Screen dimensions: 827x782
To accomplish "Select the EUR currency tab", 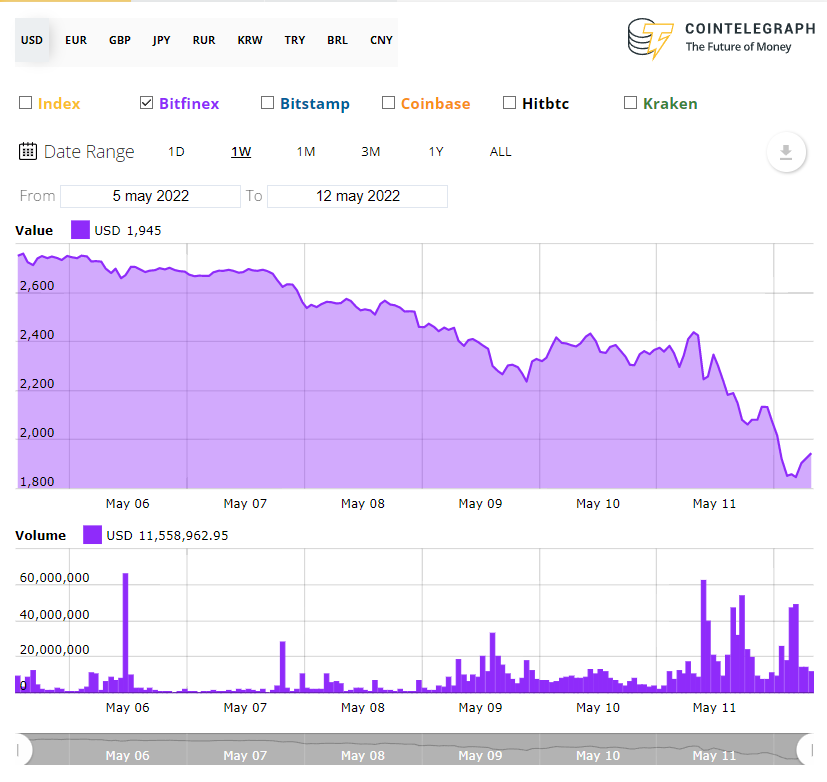I will pyautogui.click(x=76, y=41).
